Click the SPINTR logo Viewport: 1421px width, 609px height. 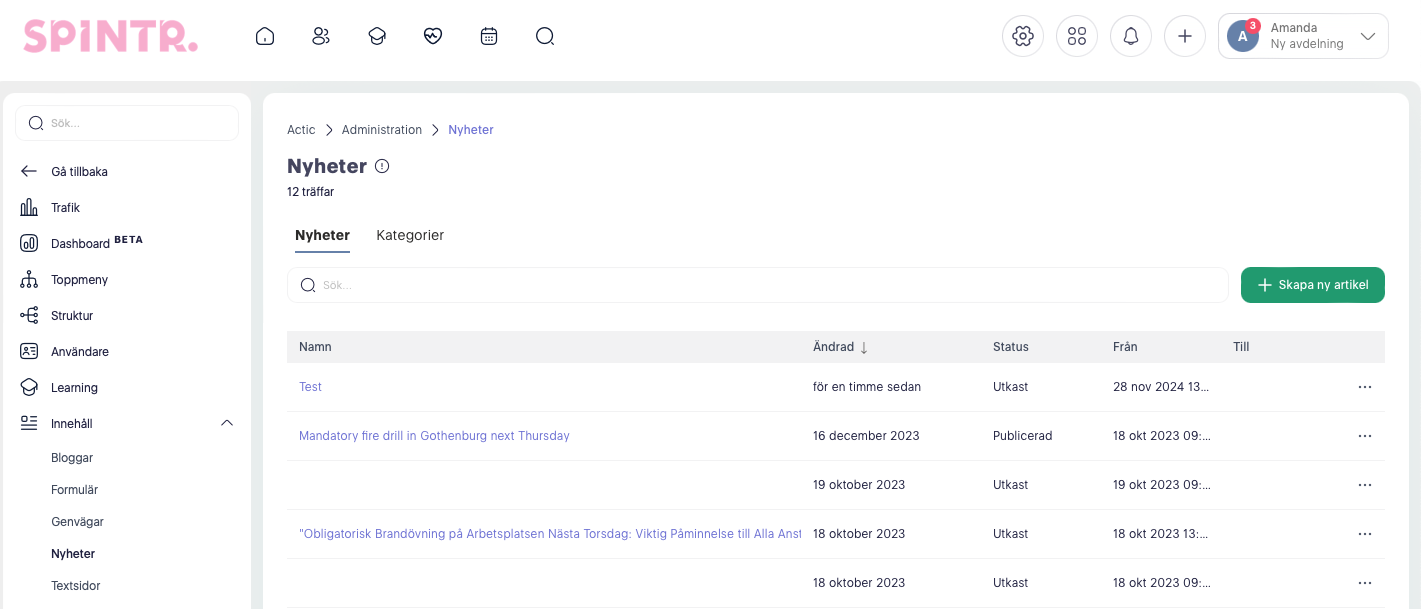tap(111, 37)
